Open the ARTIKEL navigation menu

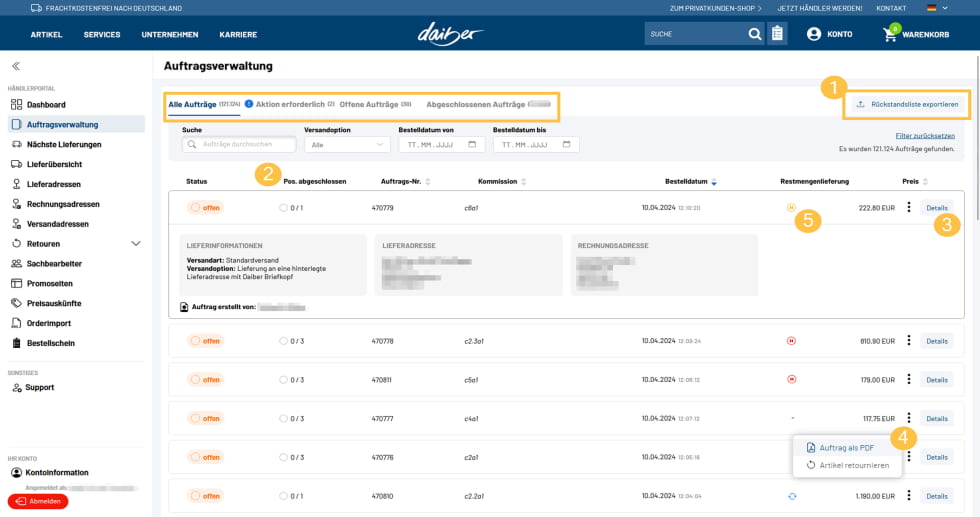[46, 34]
